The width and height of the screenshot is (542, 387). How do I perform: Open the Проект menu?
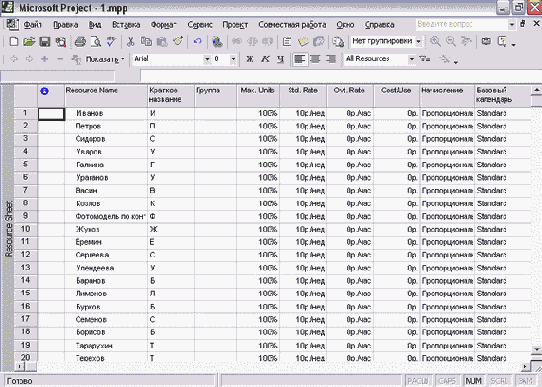click(x=235, y=25)
